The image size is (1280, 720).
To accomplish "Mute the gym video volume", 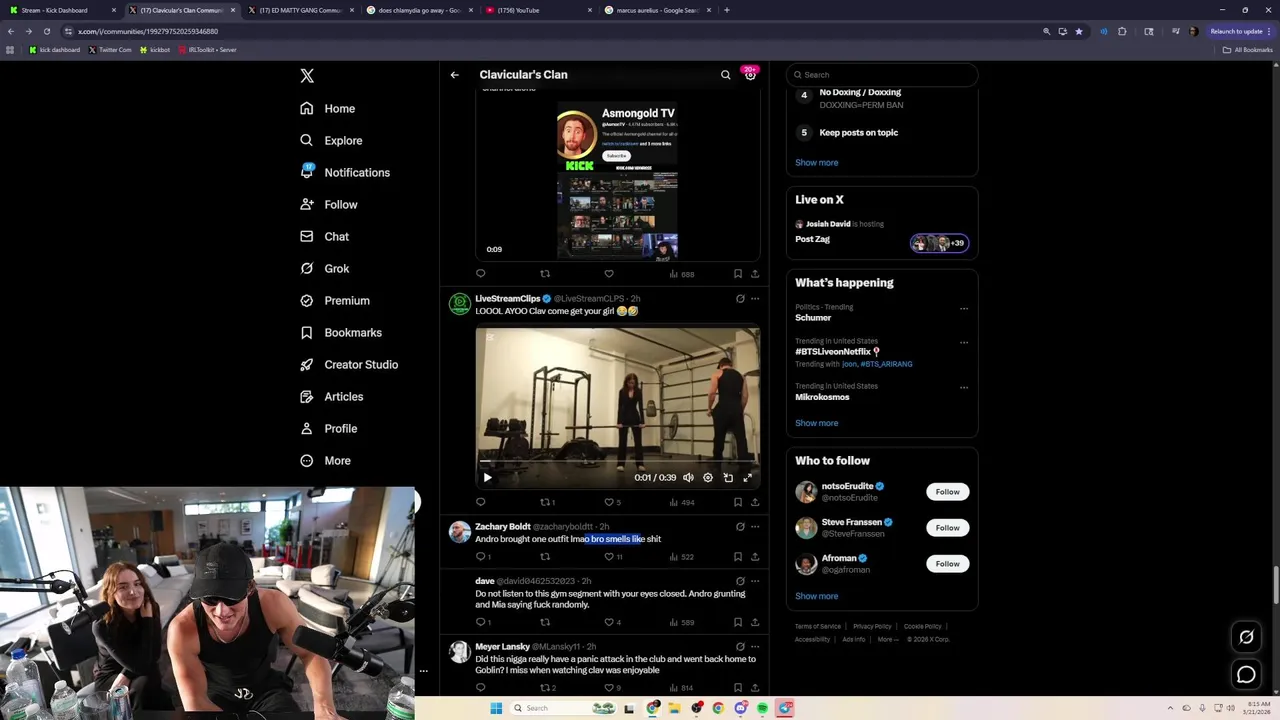I will (x=688, y=478).
